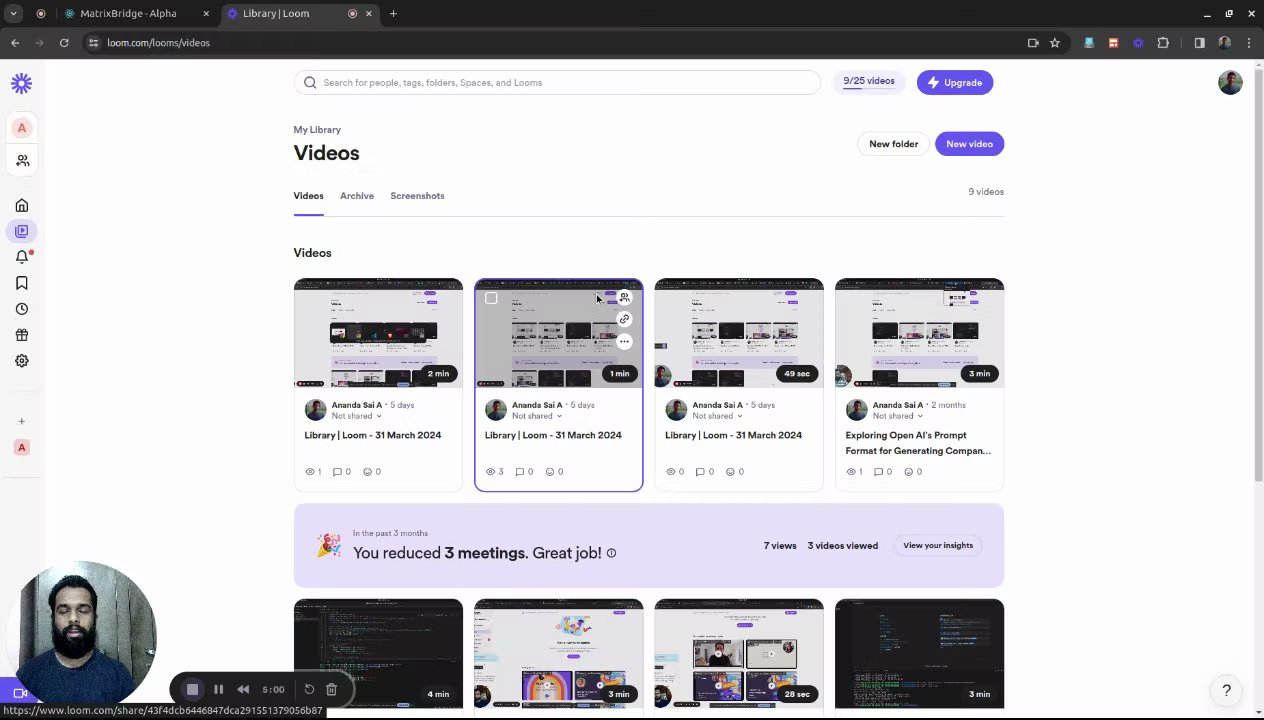This screenshot has width=1264, height=720.
Task: Click the Upgrade button
Action: (x=954, y=83)
